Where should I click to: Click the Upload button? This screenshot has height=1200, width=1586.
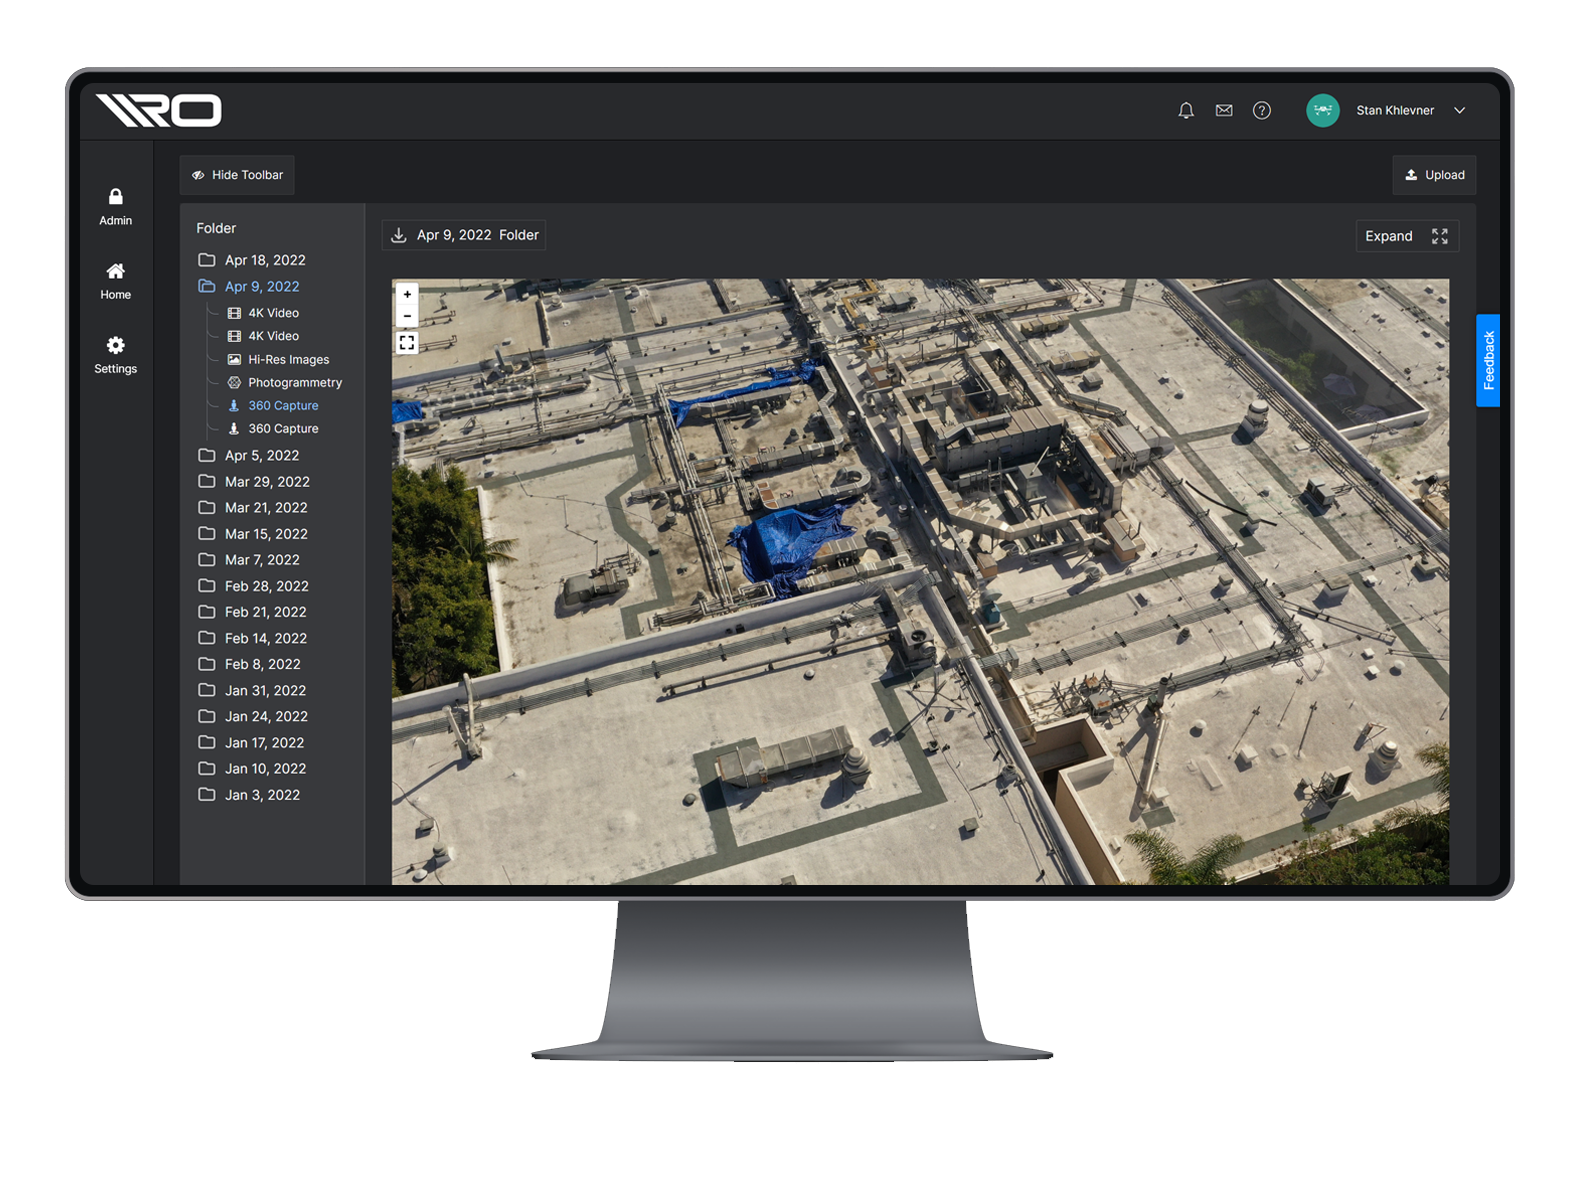pyautogui.click(x=1435, y=175)
